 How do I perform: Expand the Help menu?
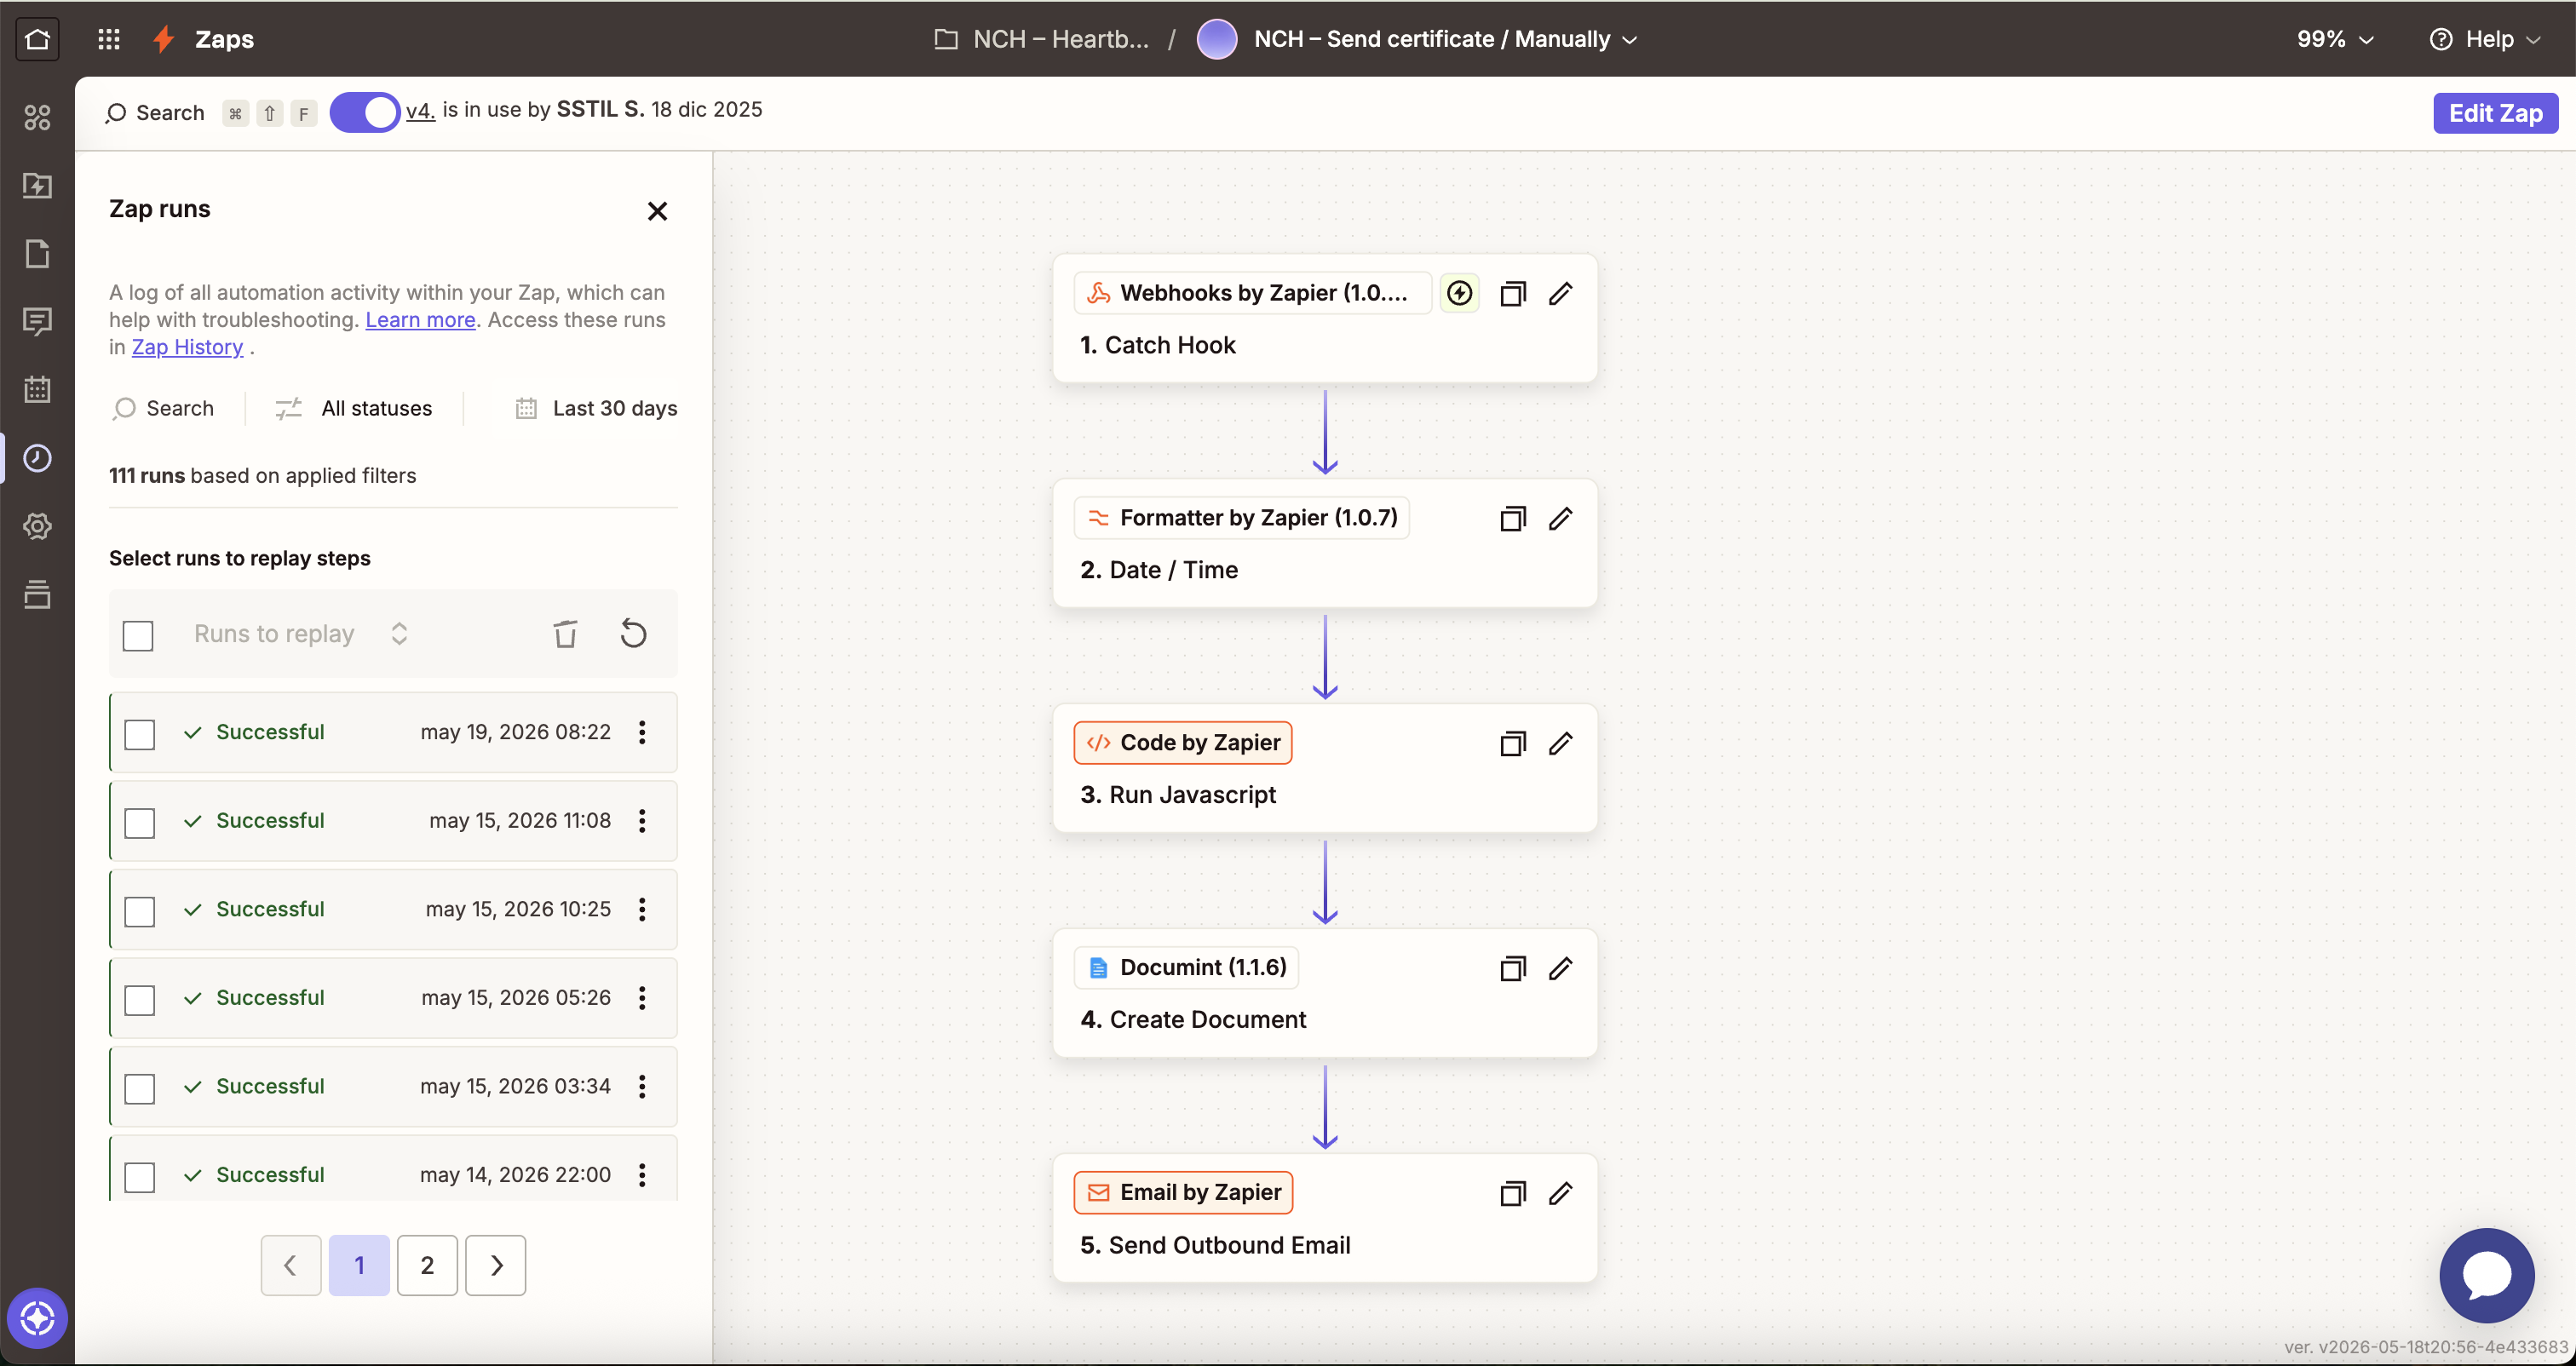coord(2486,39)
